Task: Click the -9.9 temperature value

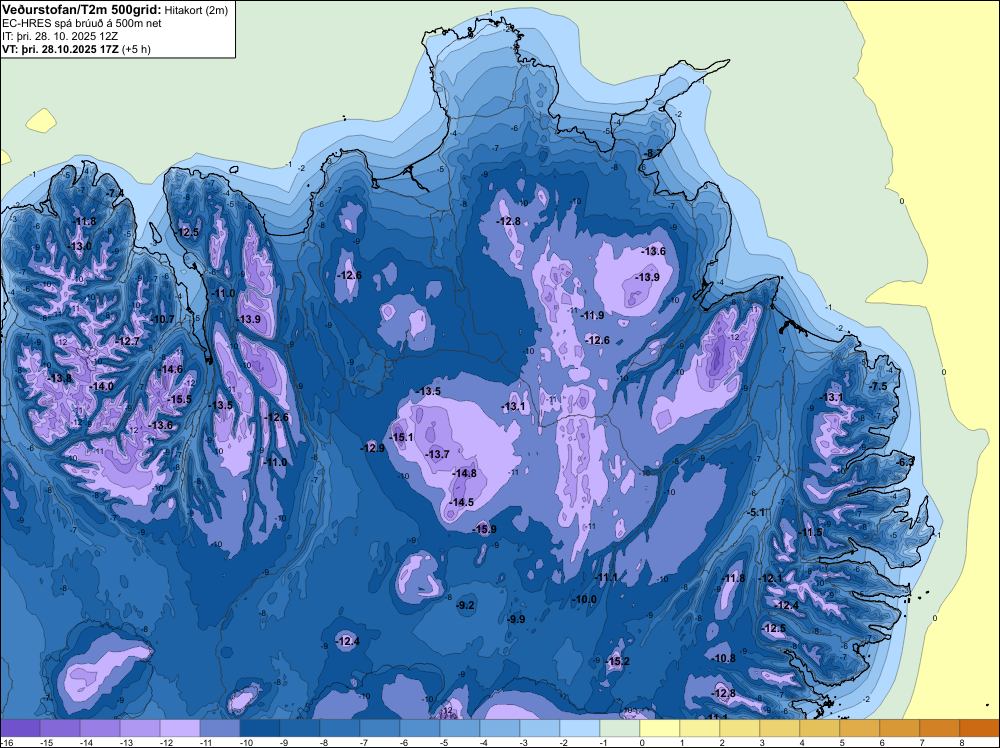Action: coord(516,619)
